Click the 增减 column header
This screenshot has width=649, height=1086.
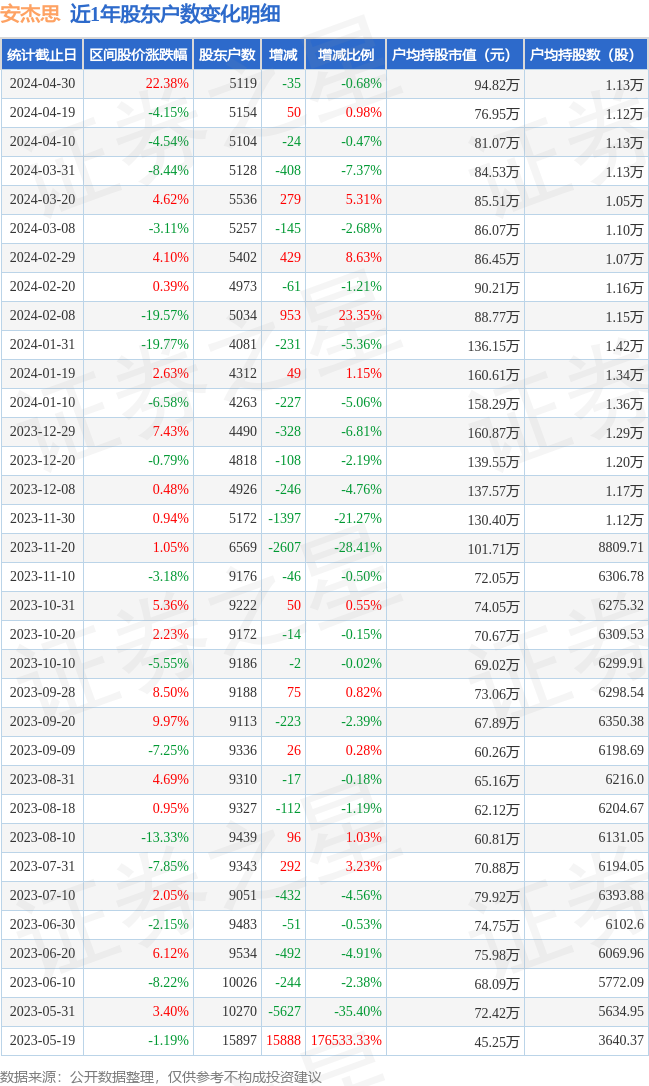283,55
